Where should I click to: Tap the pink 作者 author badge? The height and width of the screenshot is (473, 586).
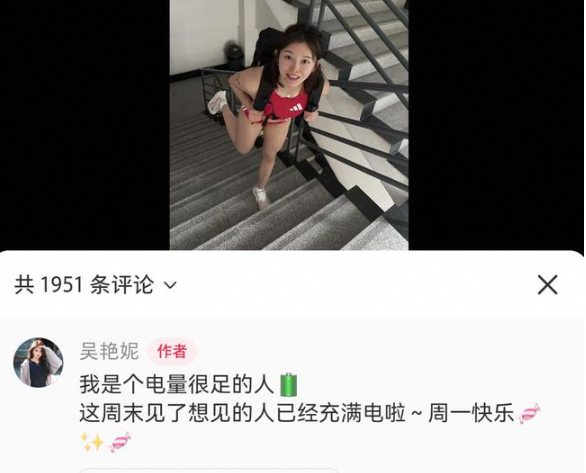pyautogui.click(x=172, y=351)
